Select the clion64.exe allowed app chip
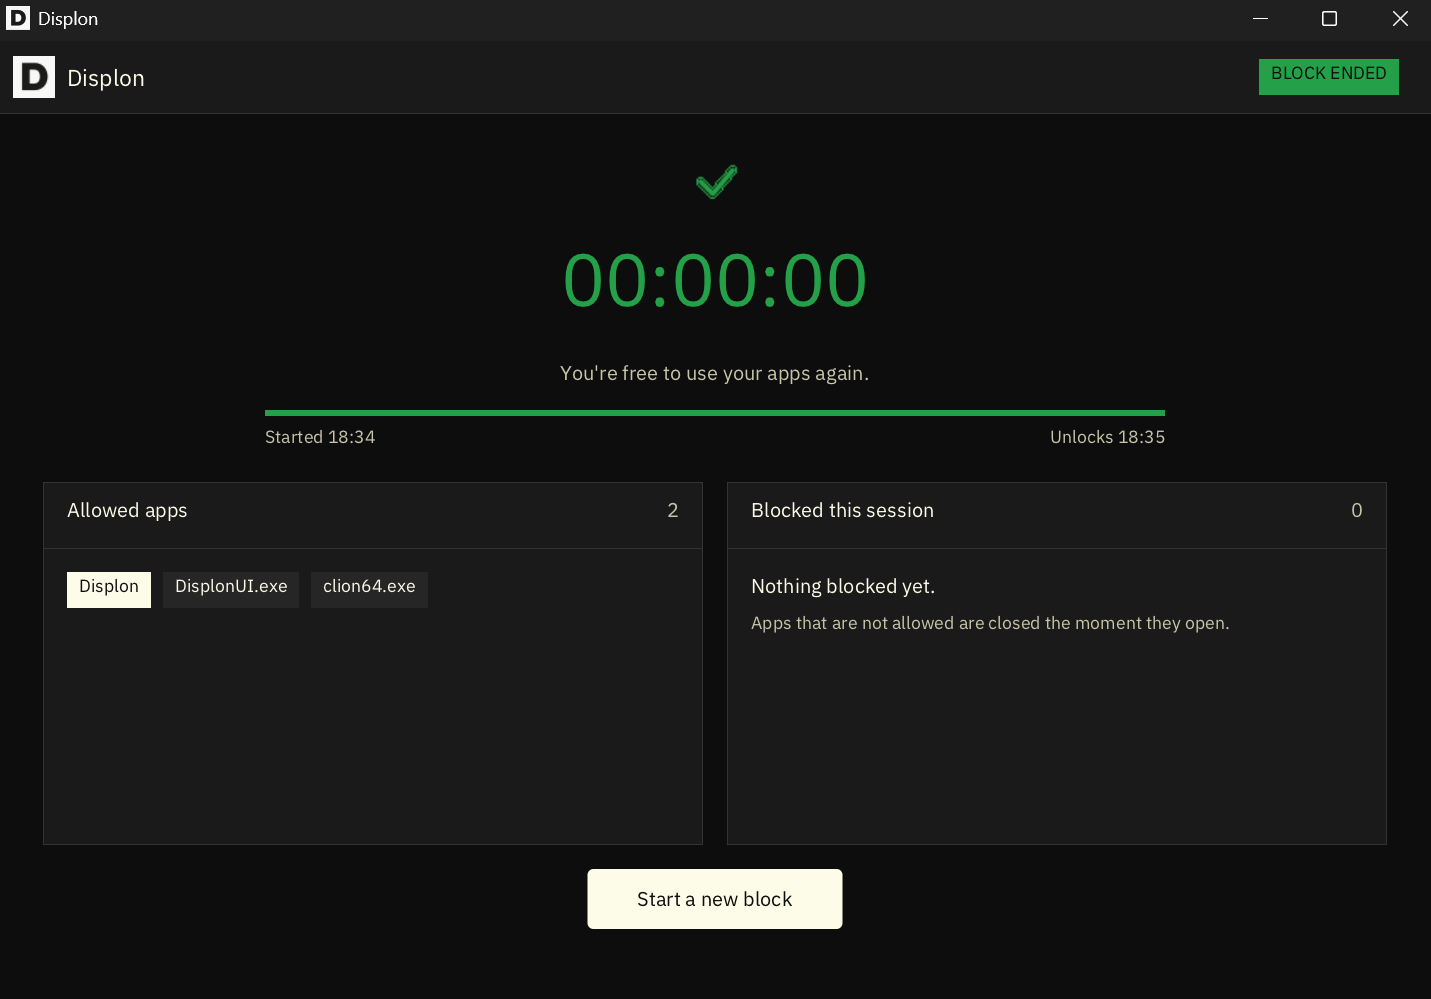The width and height of the screenshot is (1431, 999). click(369, 589)
